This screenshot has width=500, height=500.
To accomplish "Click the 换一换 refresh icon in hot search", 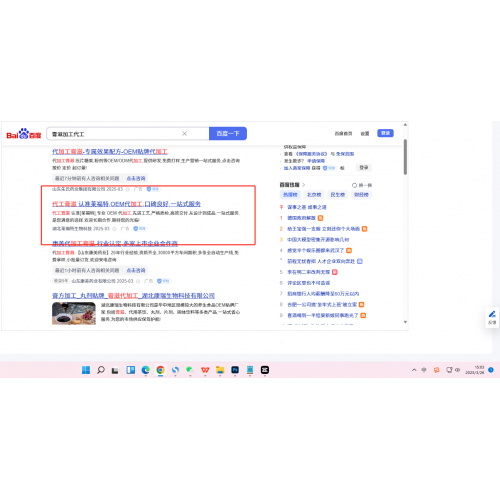I will tap(354, 185).
